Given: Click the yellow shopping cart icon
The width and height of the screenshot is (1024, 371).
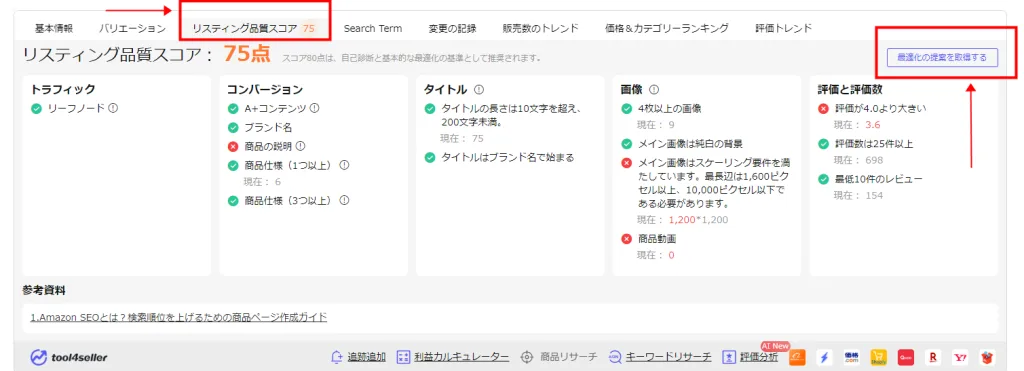Looking at the screenshot, I should pyautogui.click(x=878, y=357).
